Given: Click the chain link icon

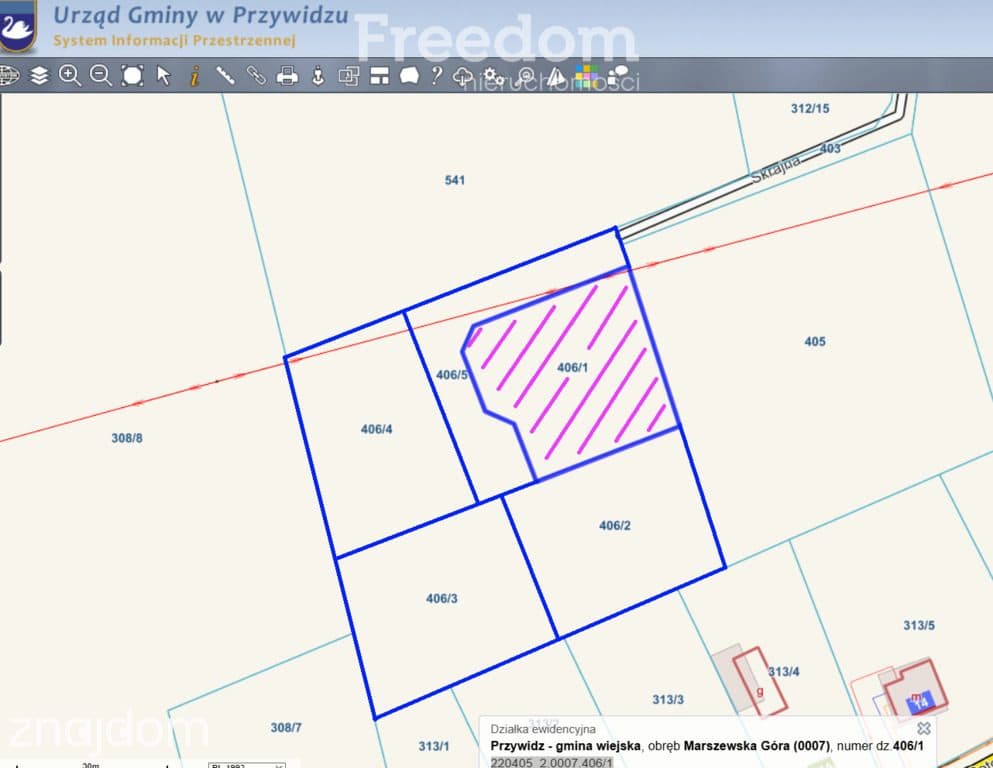Looking at the screenshot, I should (256, 75).
